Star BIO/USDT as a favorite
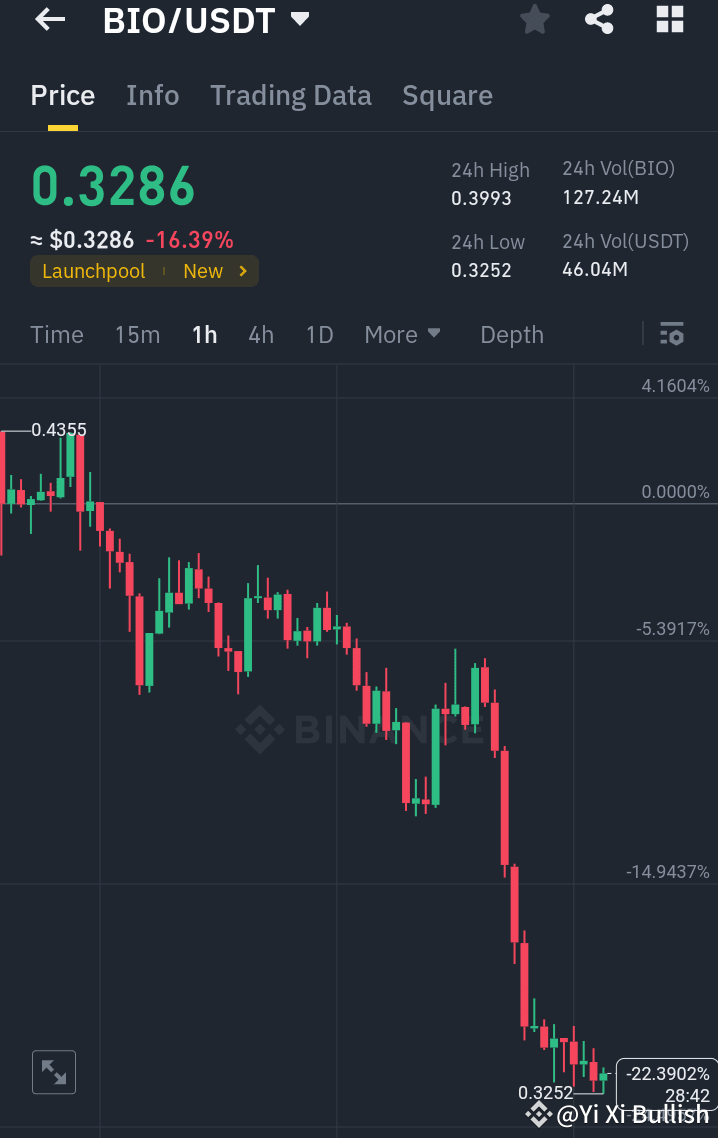718x1138 pixels. point(534,20)
